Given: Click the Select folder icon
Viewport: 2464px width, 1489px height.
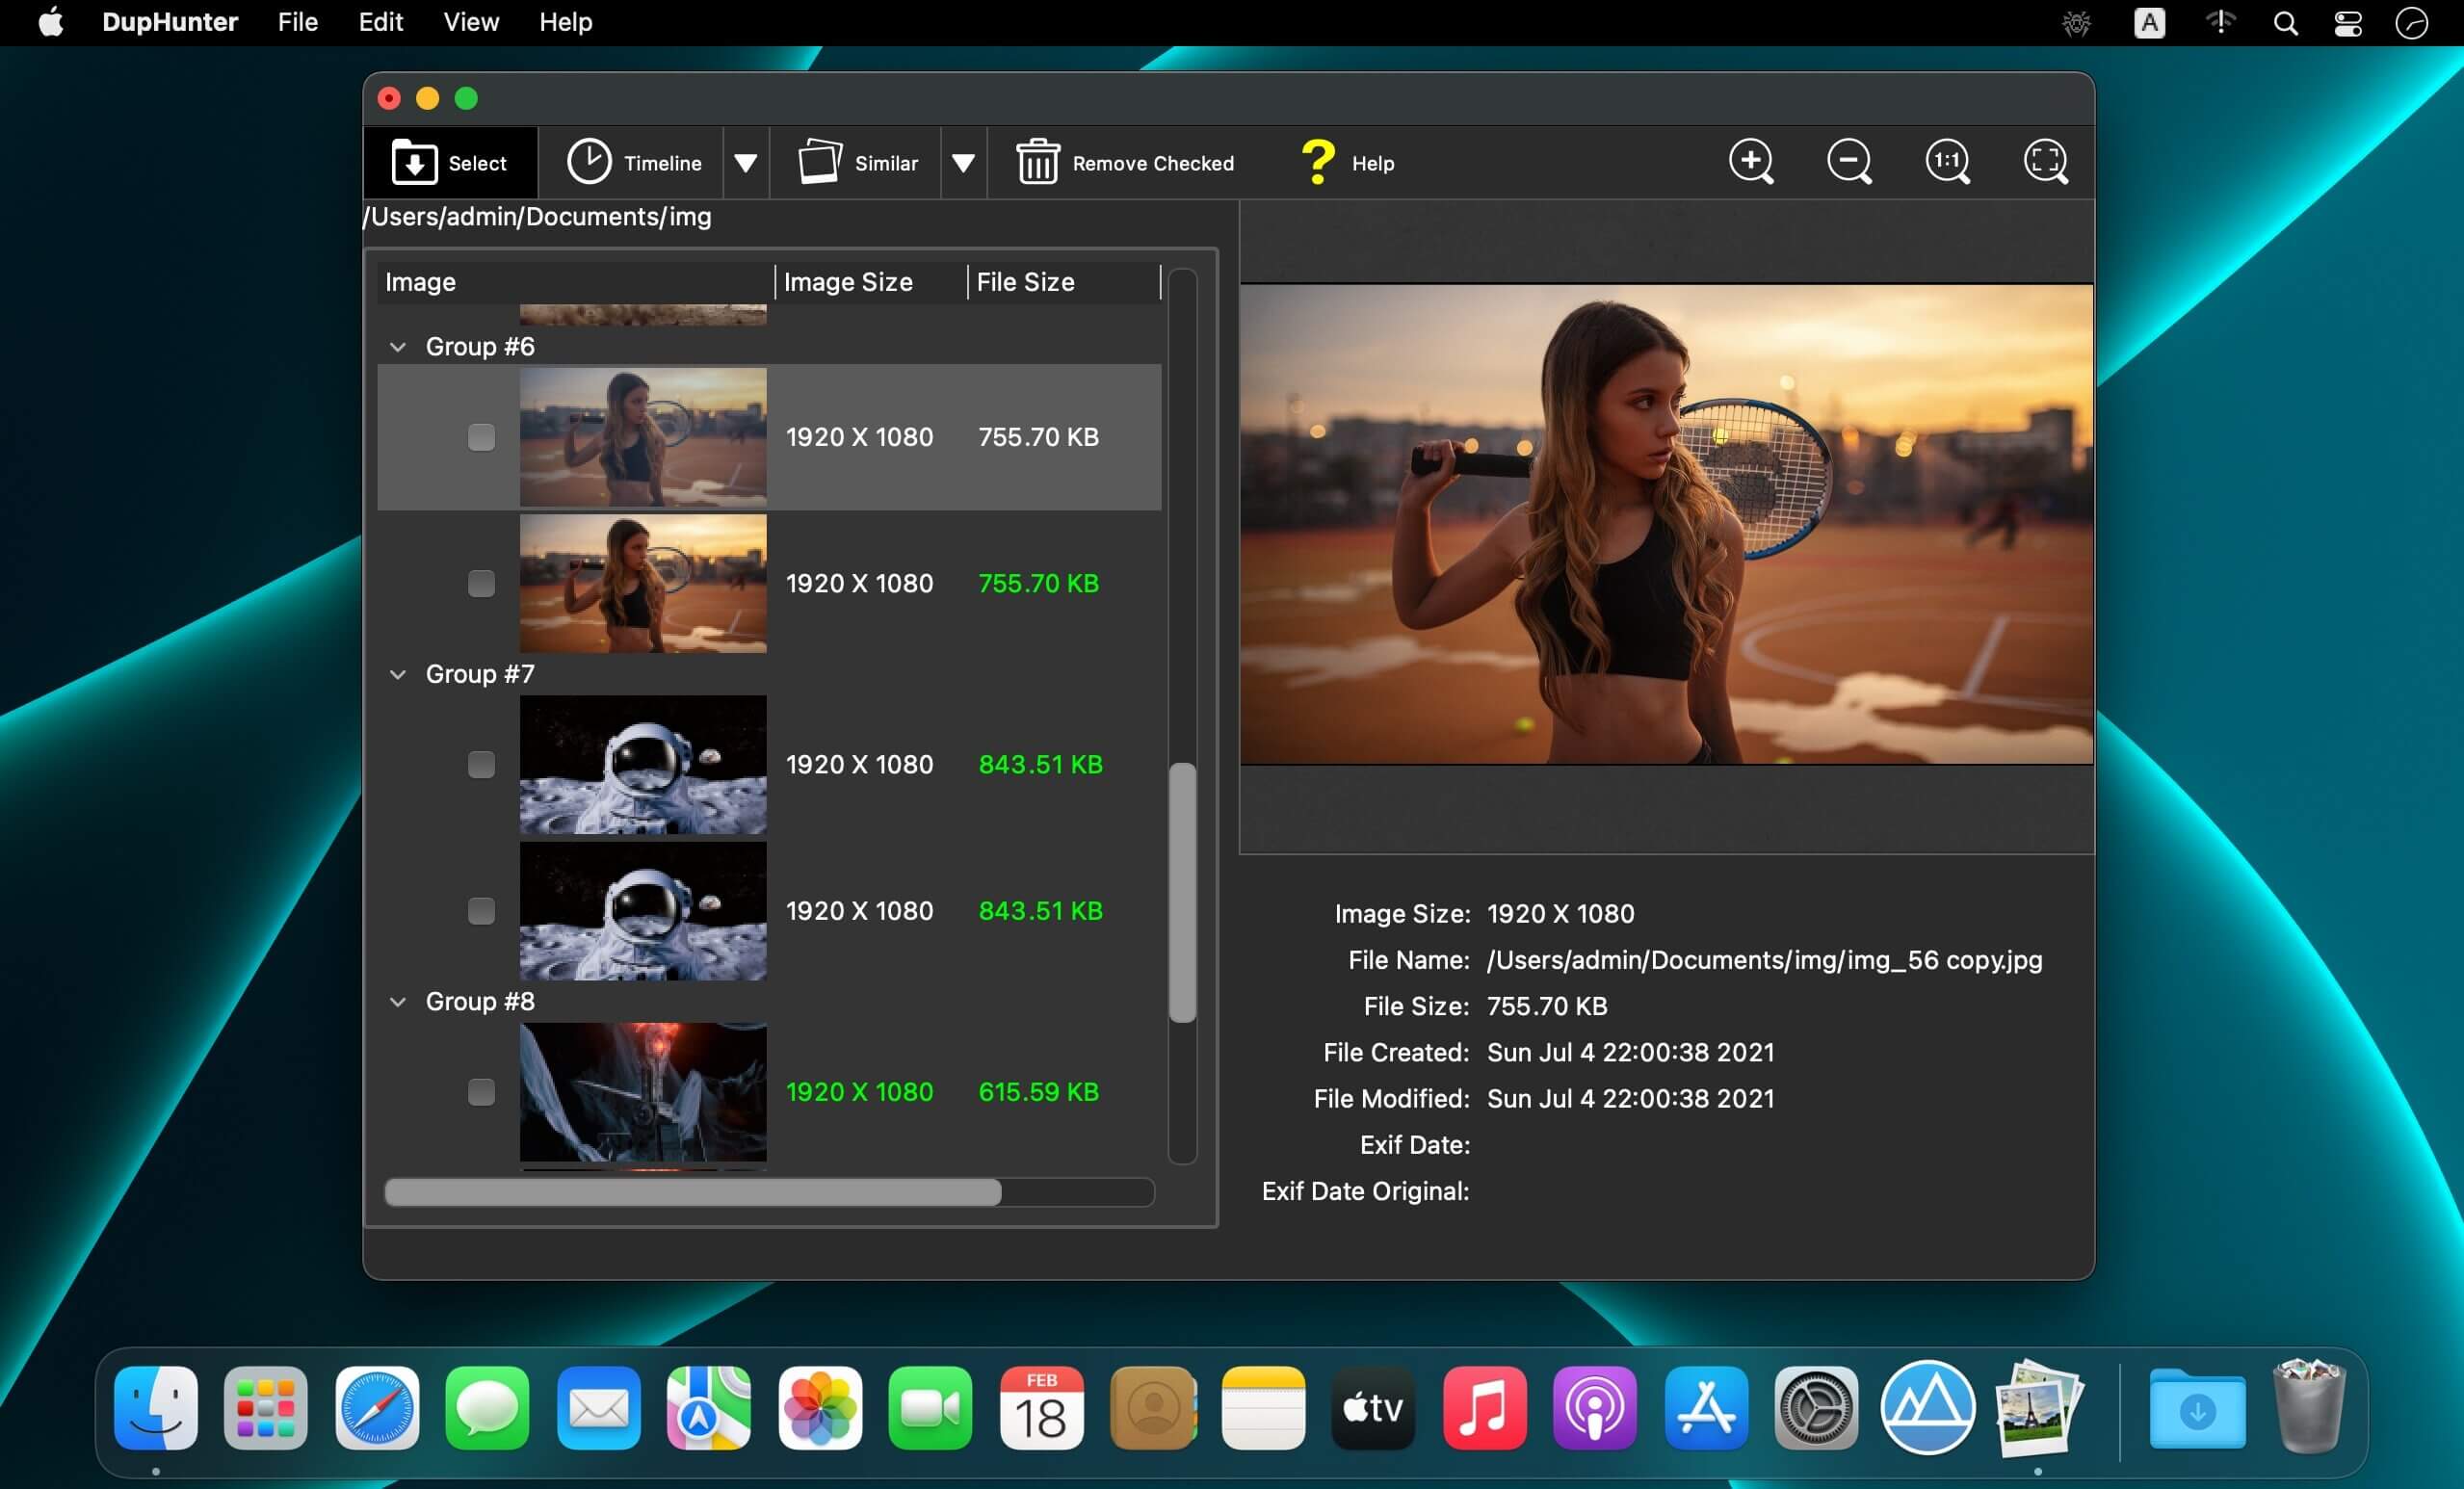Looking at the screenshot, I should [x=414, y=162].
